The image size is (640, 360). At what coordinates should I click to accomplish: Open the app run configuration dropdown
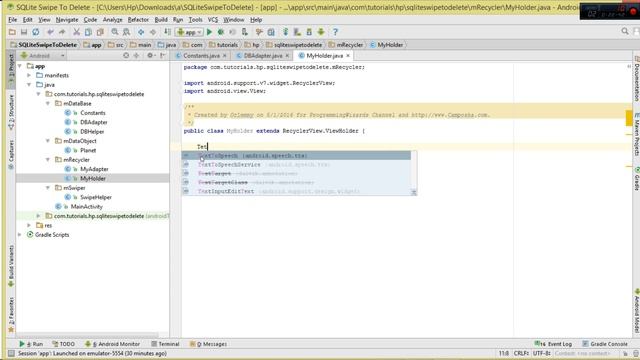189,32
